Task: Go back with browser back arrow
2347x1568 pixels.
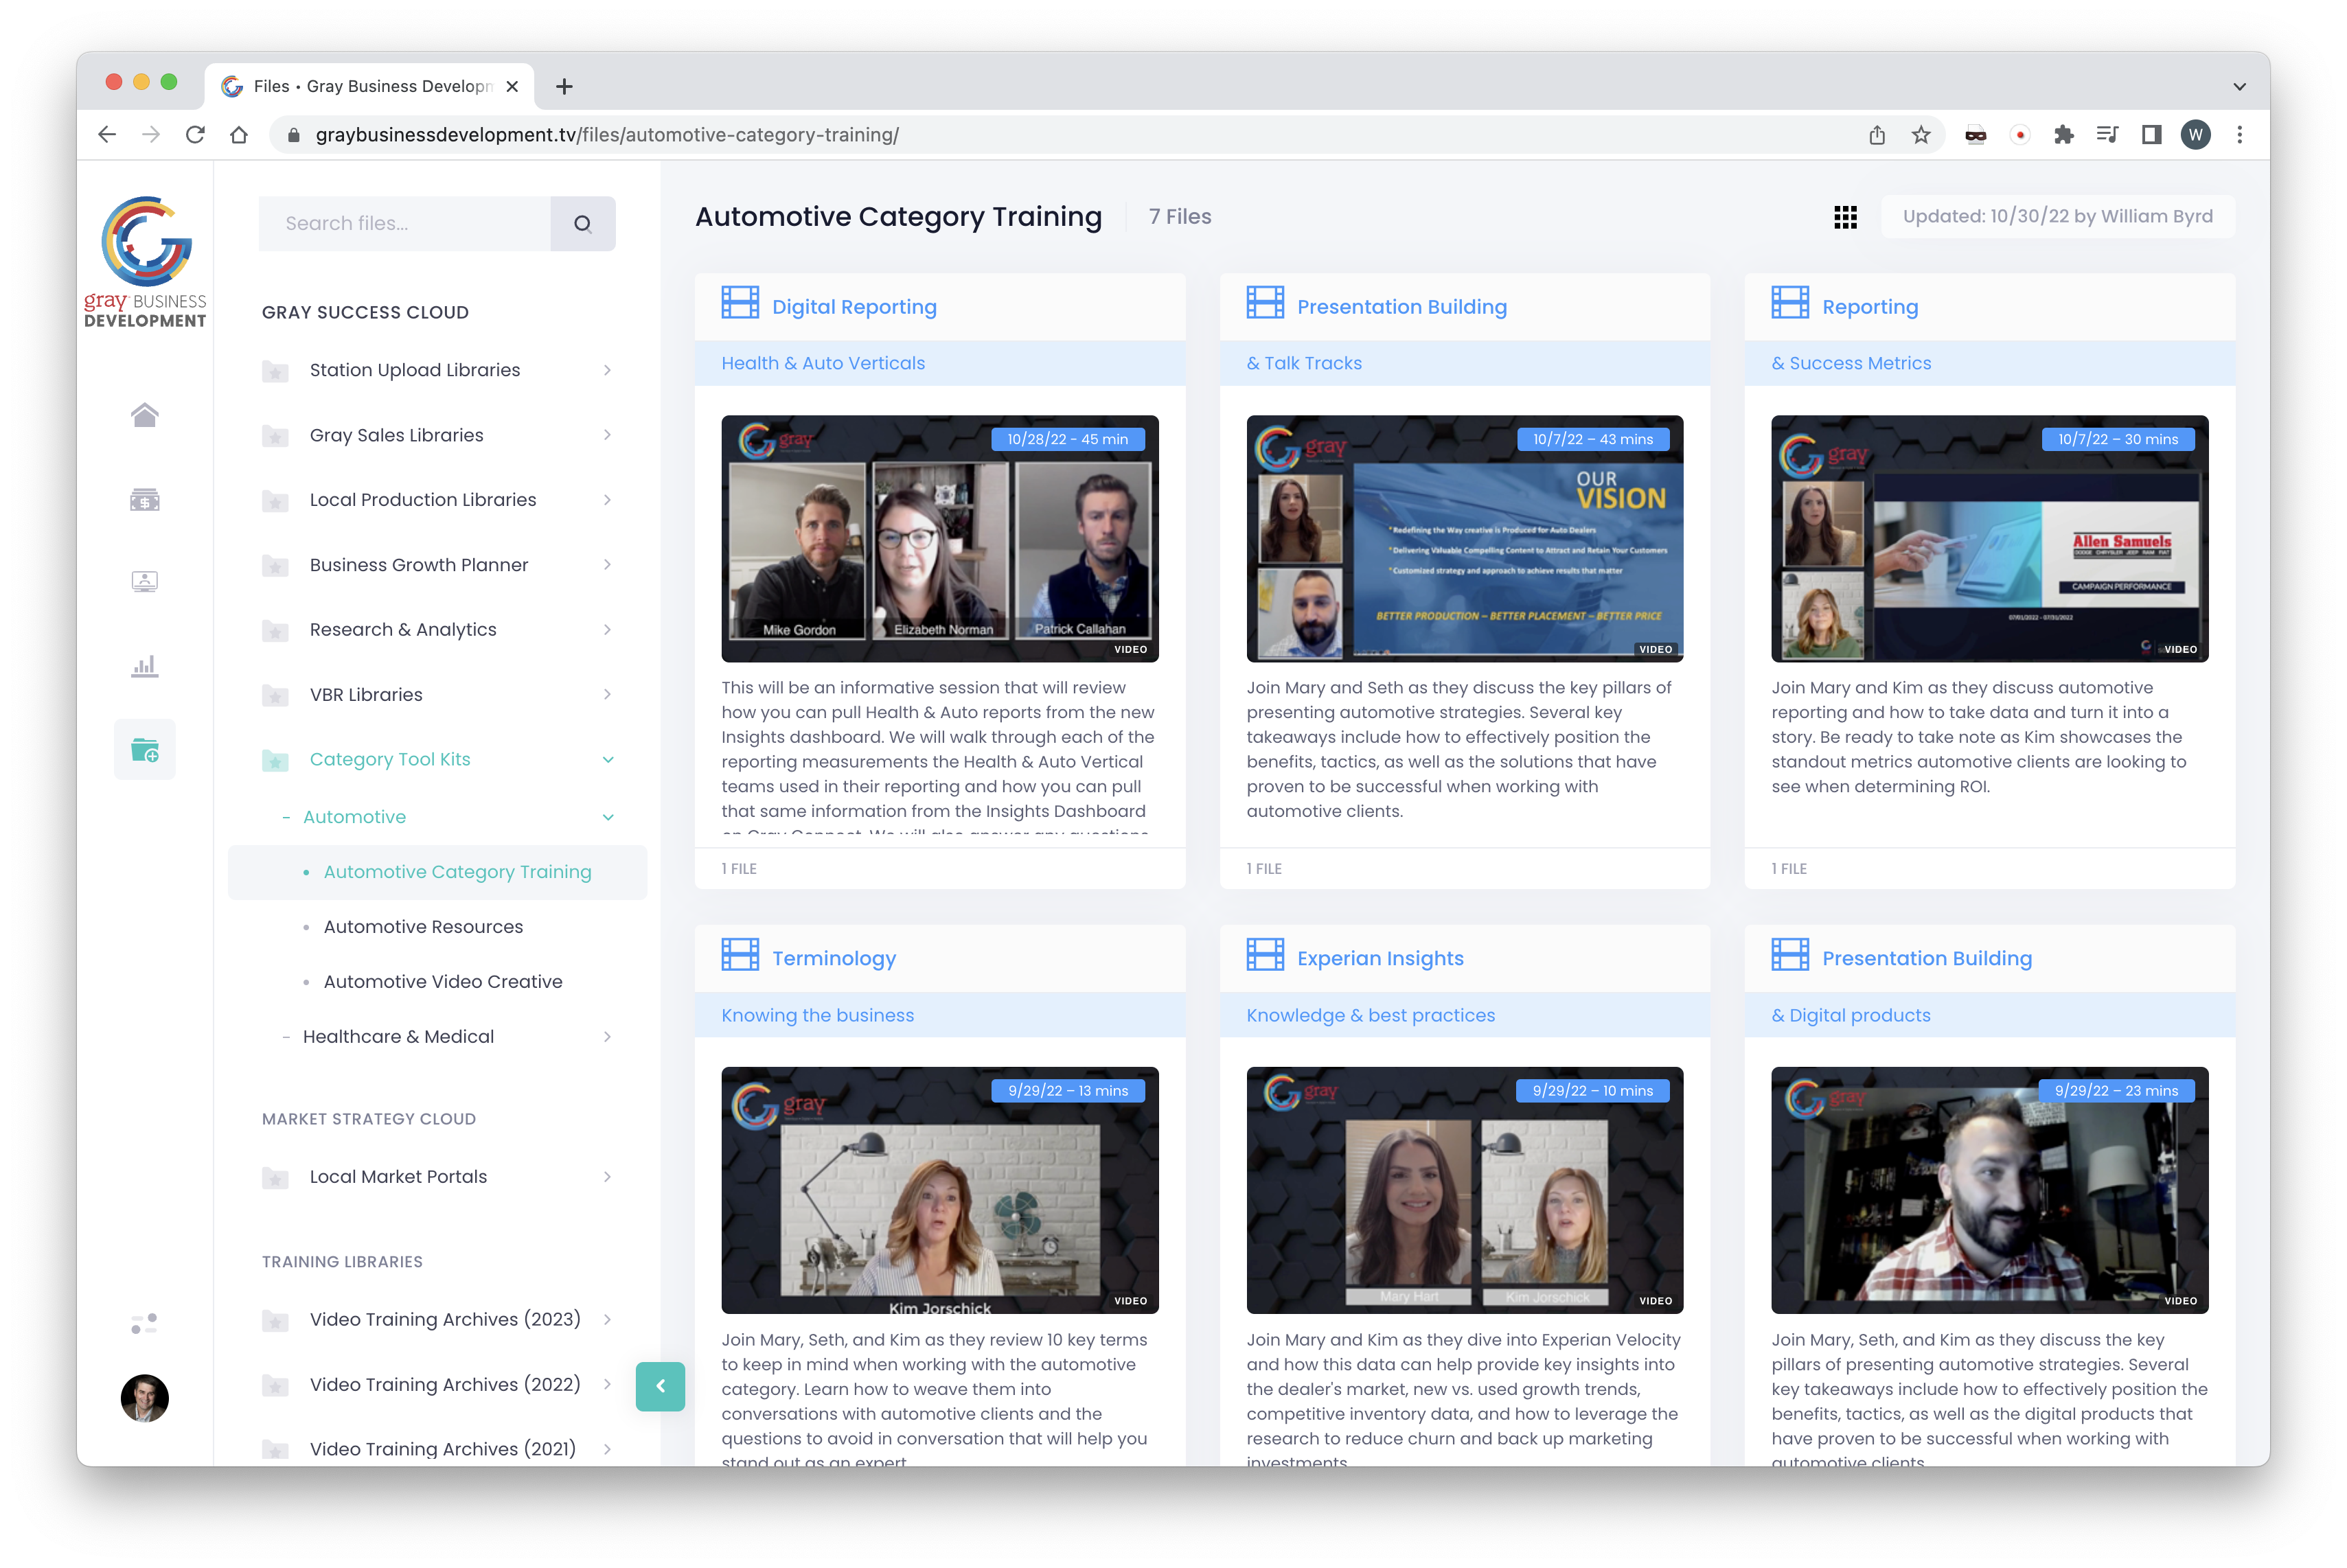Action: (107, 134)
